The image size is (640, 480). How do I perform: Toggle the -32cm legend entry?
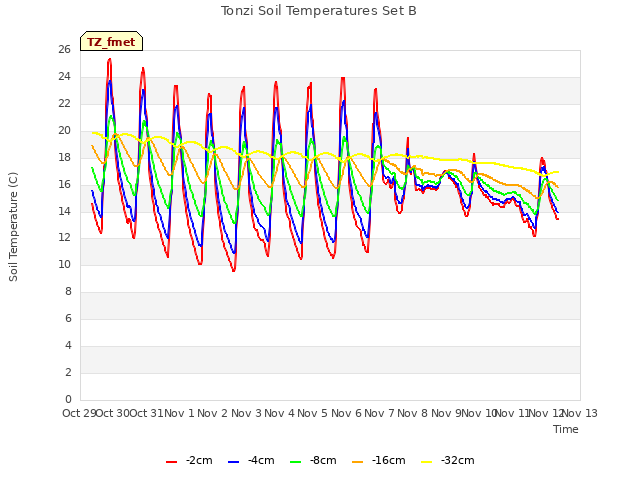click(x=448, y=461)
